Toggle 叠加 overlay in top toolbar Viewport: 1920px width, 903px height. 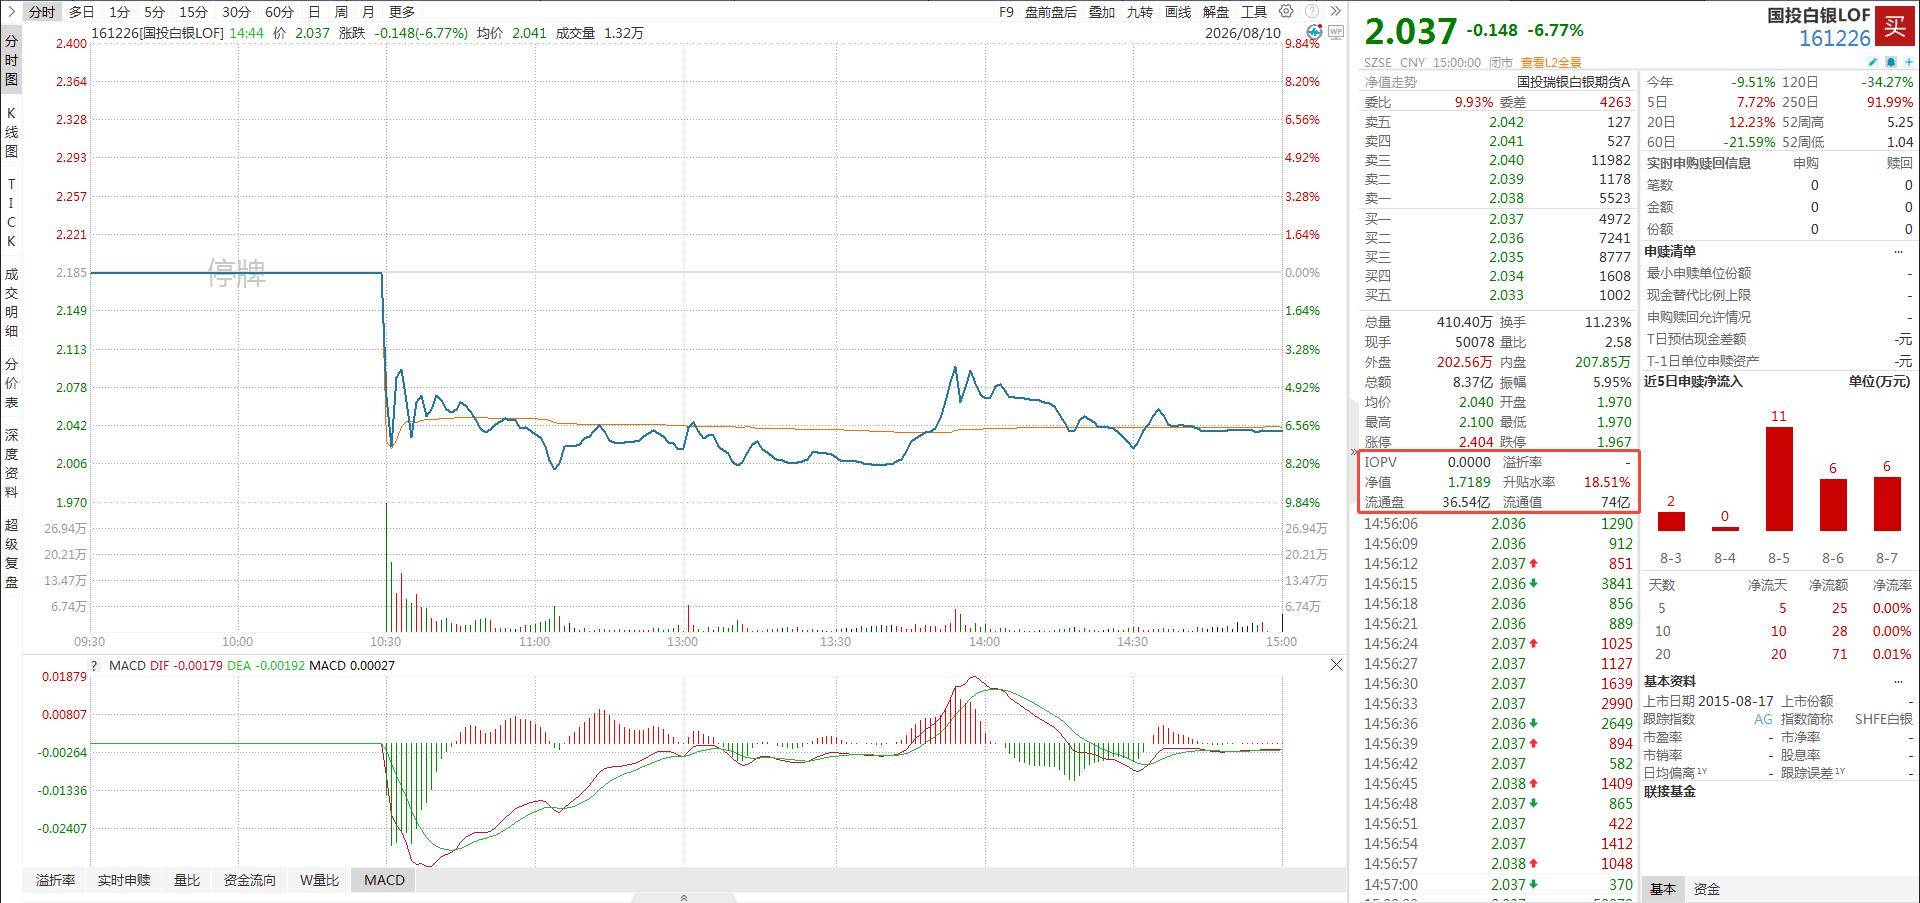click(1102, 12)
